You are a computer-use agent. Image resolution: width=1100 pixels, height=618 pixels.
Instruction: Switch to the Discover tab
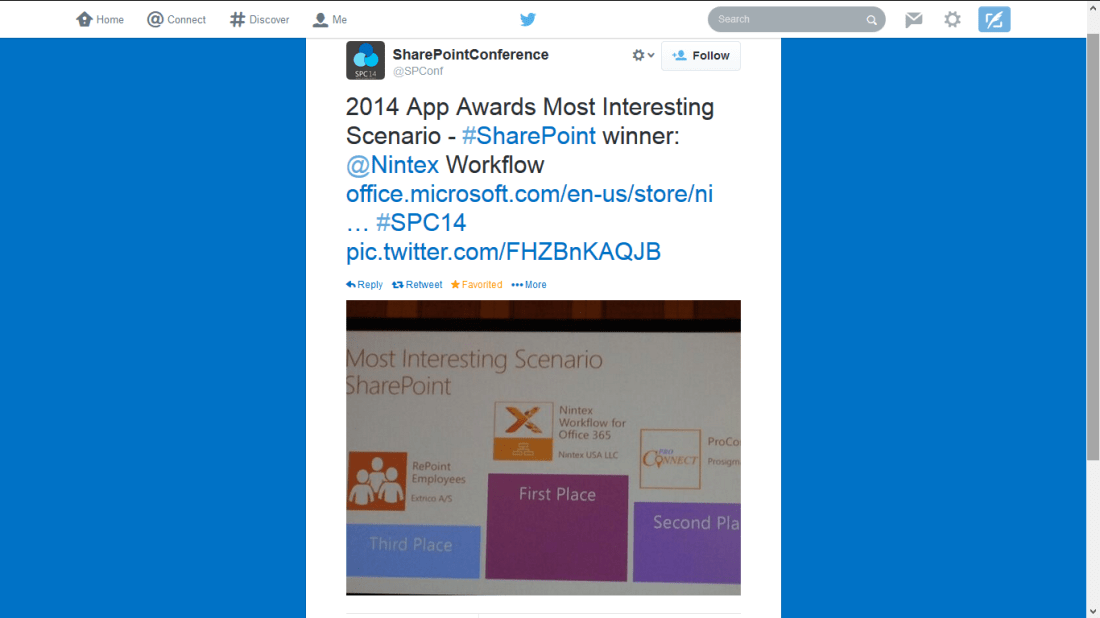pyautogui.click(x=259, y=19)
